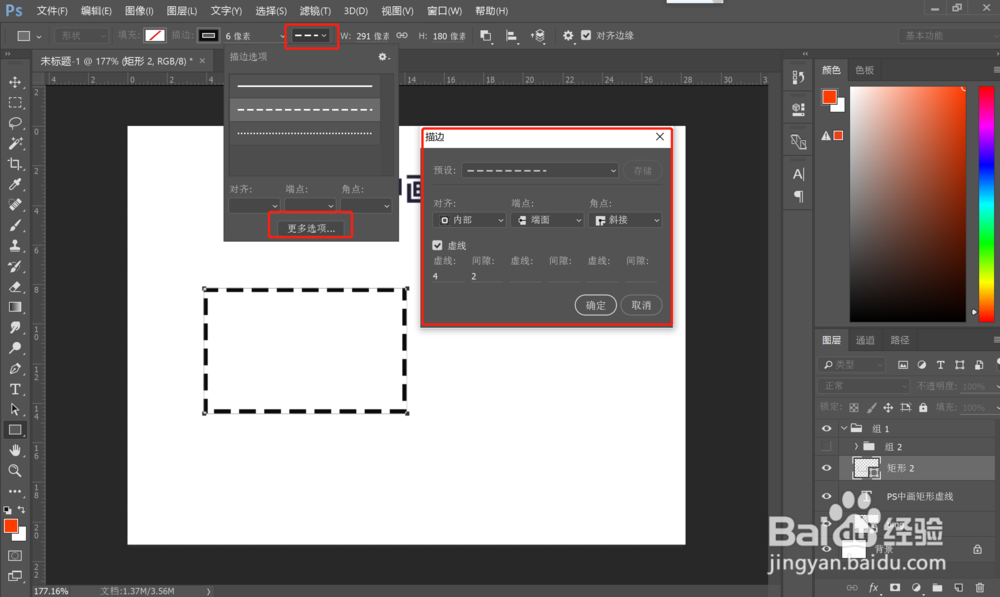The image size is (1000, 597).
Task: Select the Pen tool
Action: 15,369
